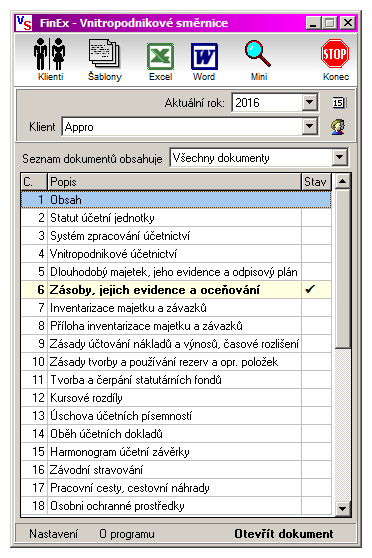Click the client details icon beside Klient
Viewport: 372px width, 558px height.
click(x=339, y=127)
